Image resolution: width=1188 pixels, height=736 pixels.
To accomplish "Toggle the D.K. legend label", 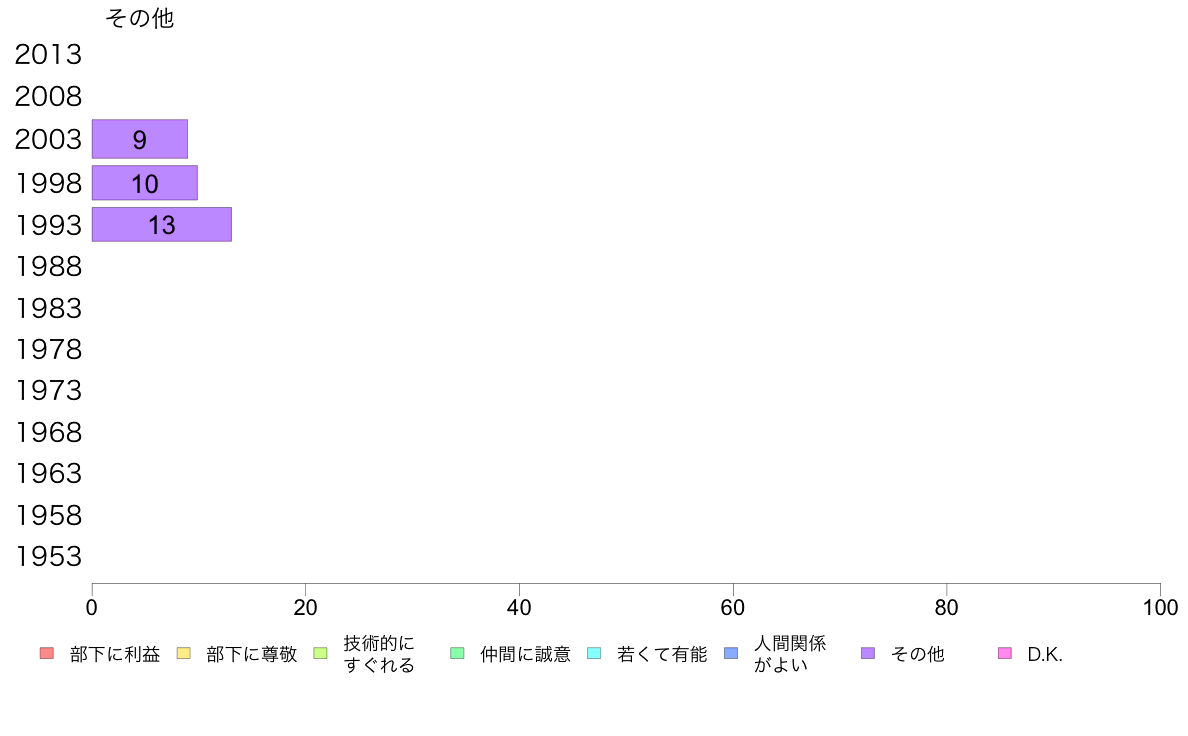I will (x=1045, y=655).
